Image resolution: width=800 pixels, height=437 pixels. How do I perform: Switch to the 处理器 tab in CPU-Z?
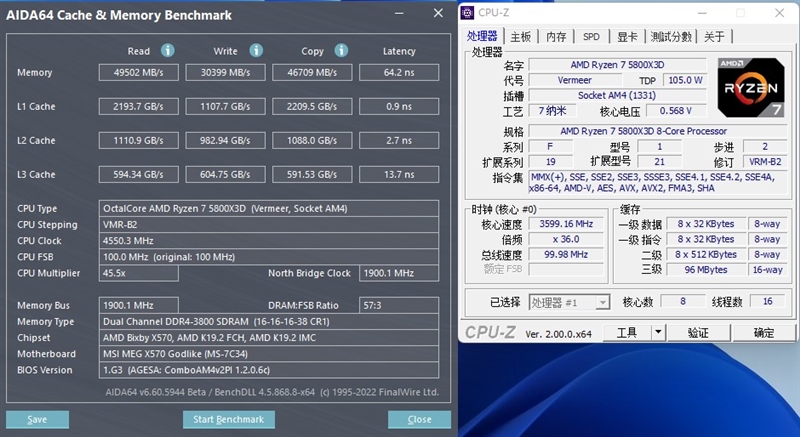(482, 36)
